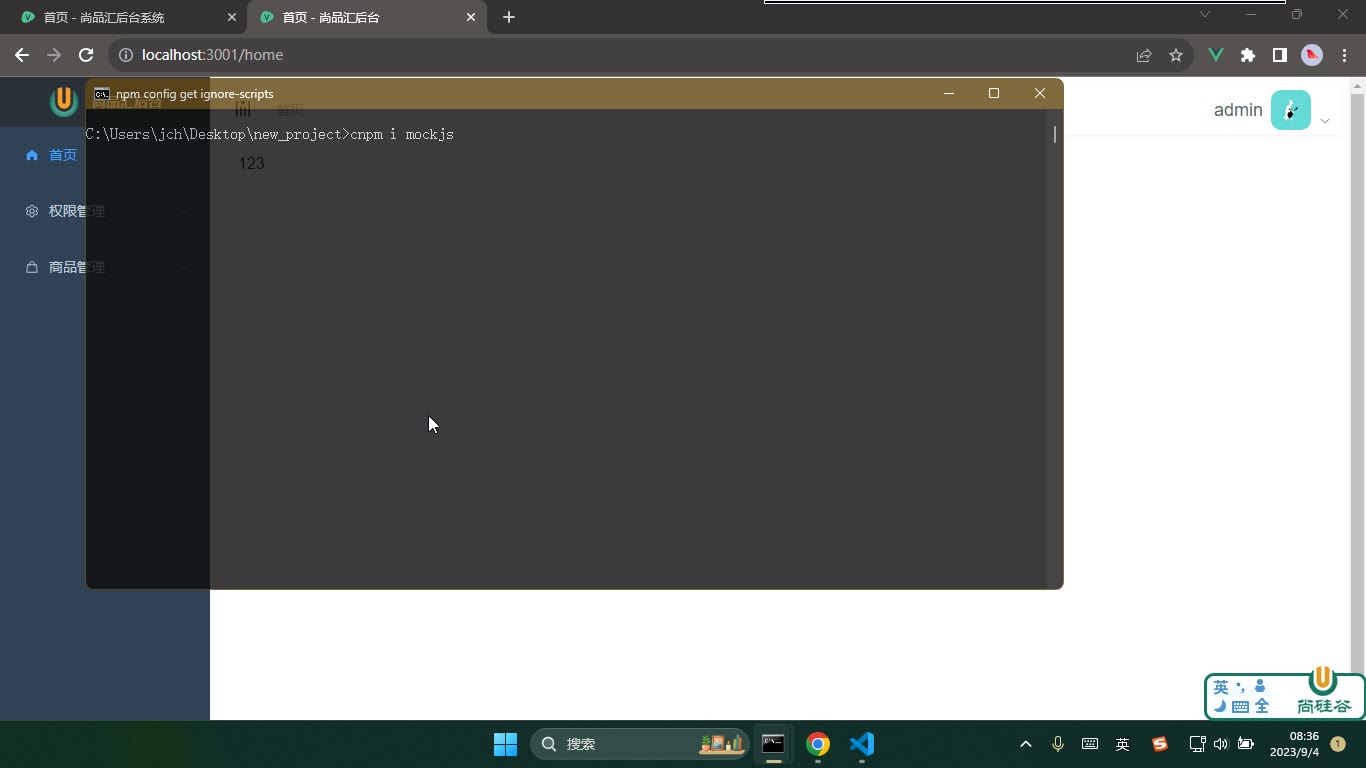The width and height of the screenshot is (1366, 768).
Task: Switch to Chrome on the taskbar
Action: (818, 744)
